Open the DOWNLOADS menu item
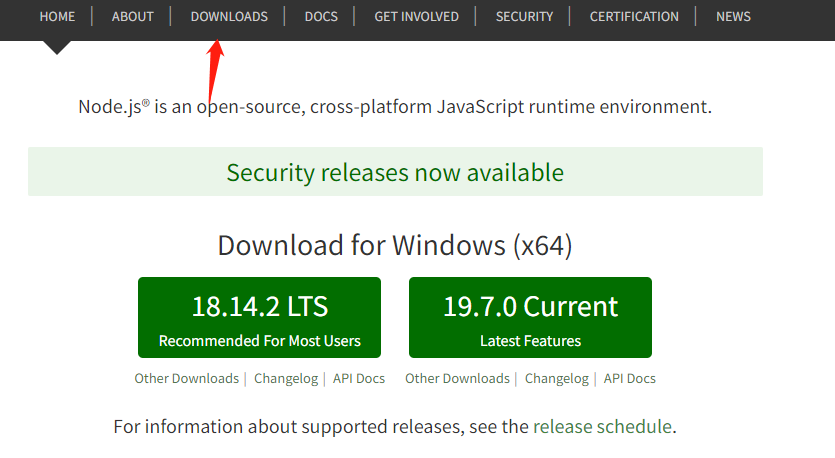Image resolution: width=835 pixels, height=458 pixels. [229, 17]
